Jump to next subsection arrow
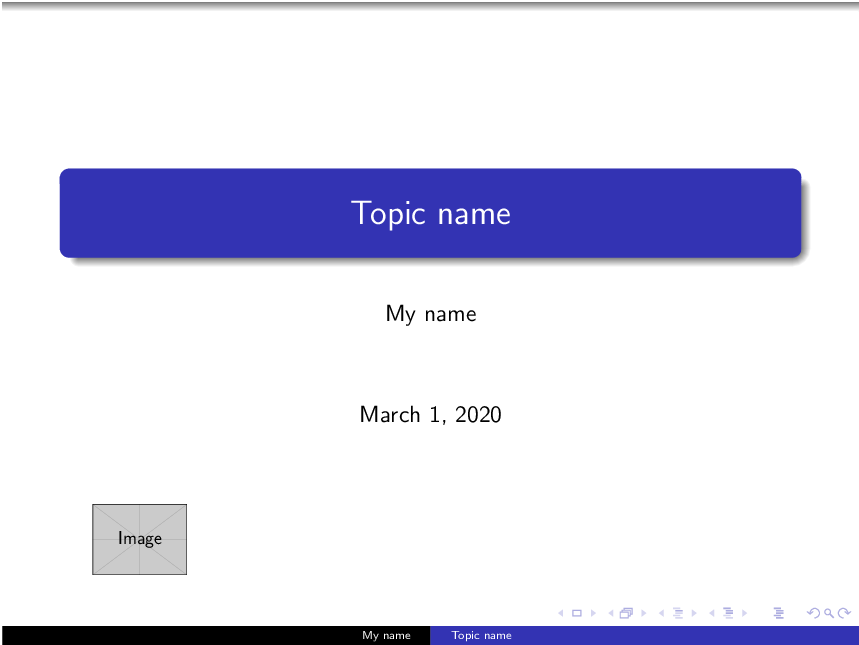Screen dimensions: 859x645 (x=693, y=613)
